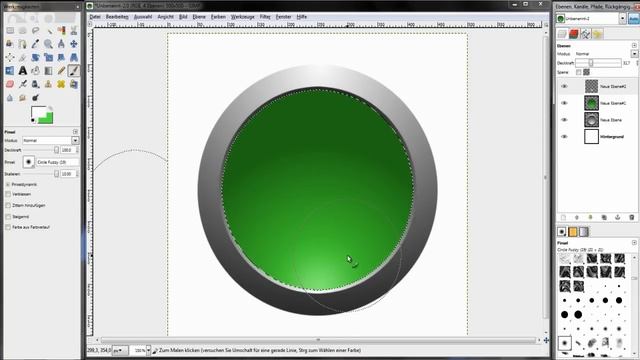
Task: Open the brushes panel tab menu
Action: [x=634, y=243]
